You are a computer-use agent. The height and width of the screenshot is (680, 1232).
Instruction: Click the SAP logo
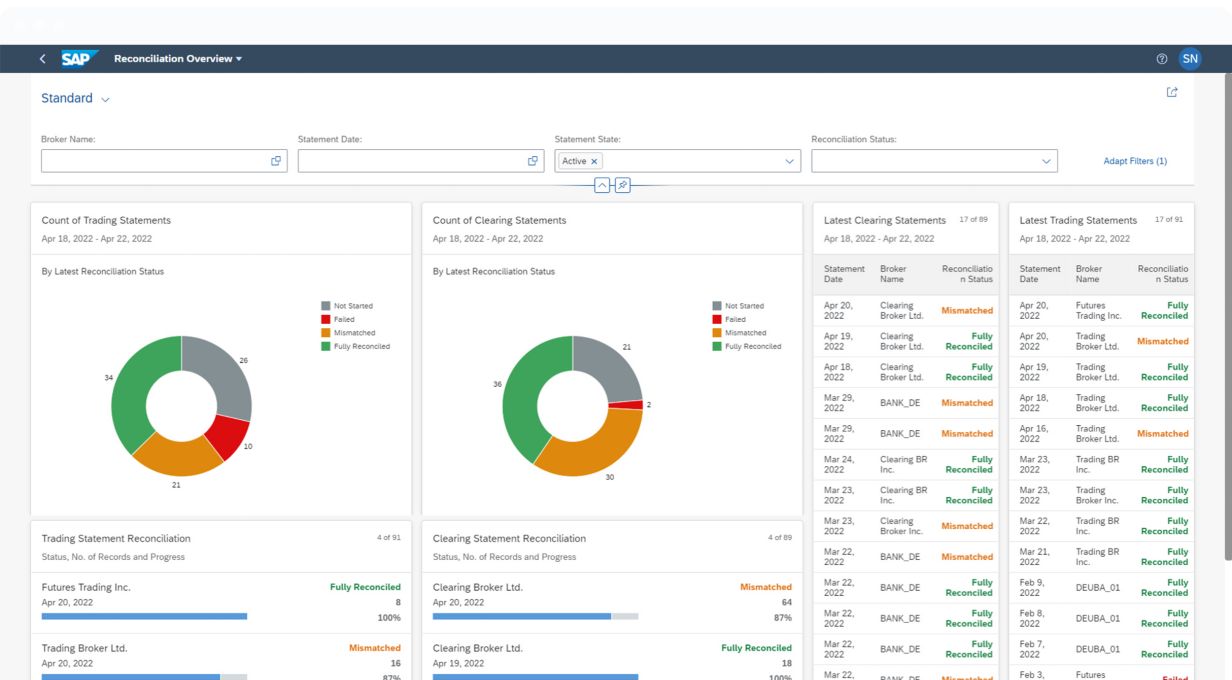coord(79,59)
